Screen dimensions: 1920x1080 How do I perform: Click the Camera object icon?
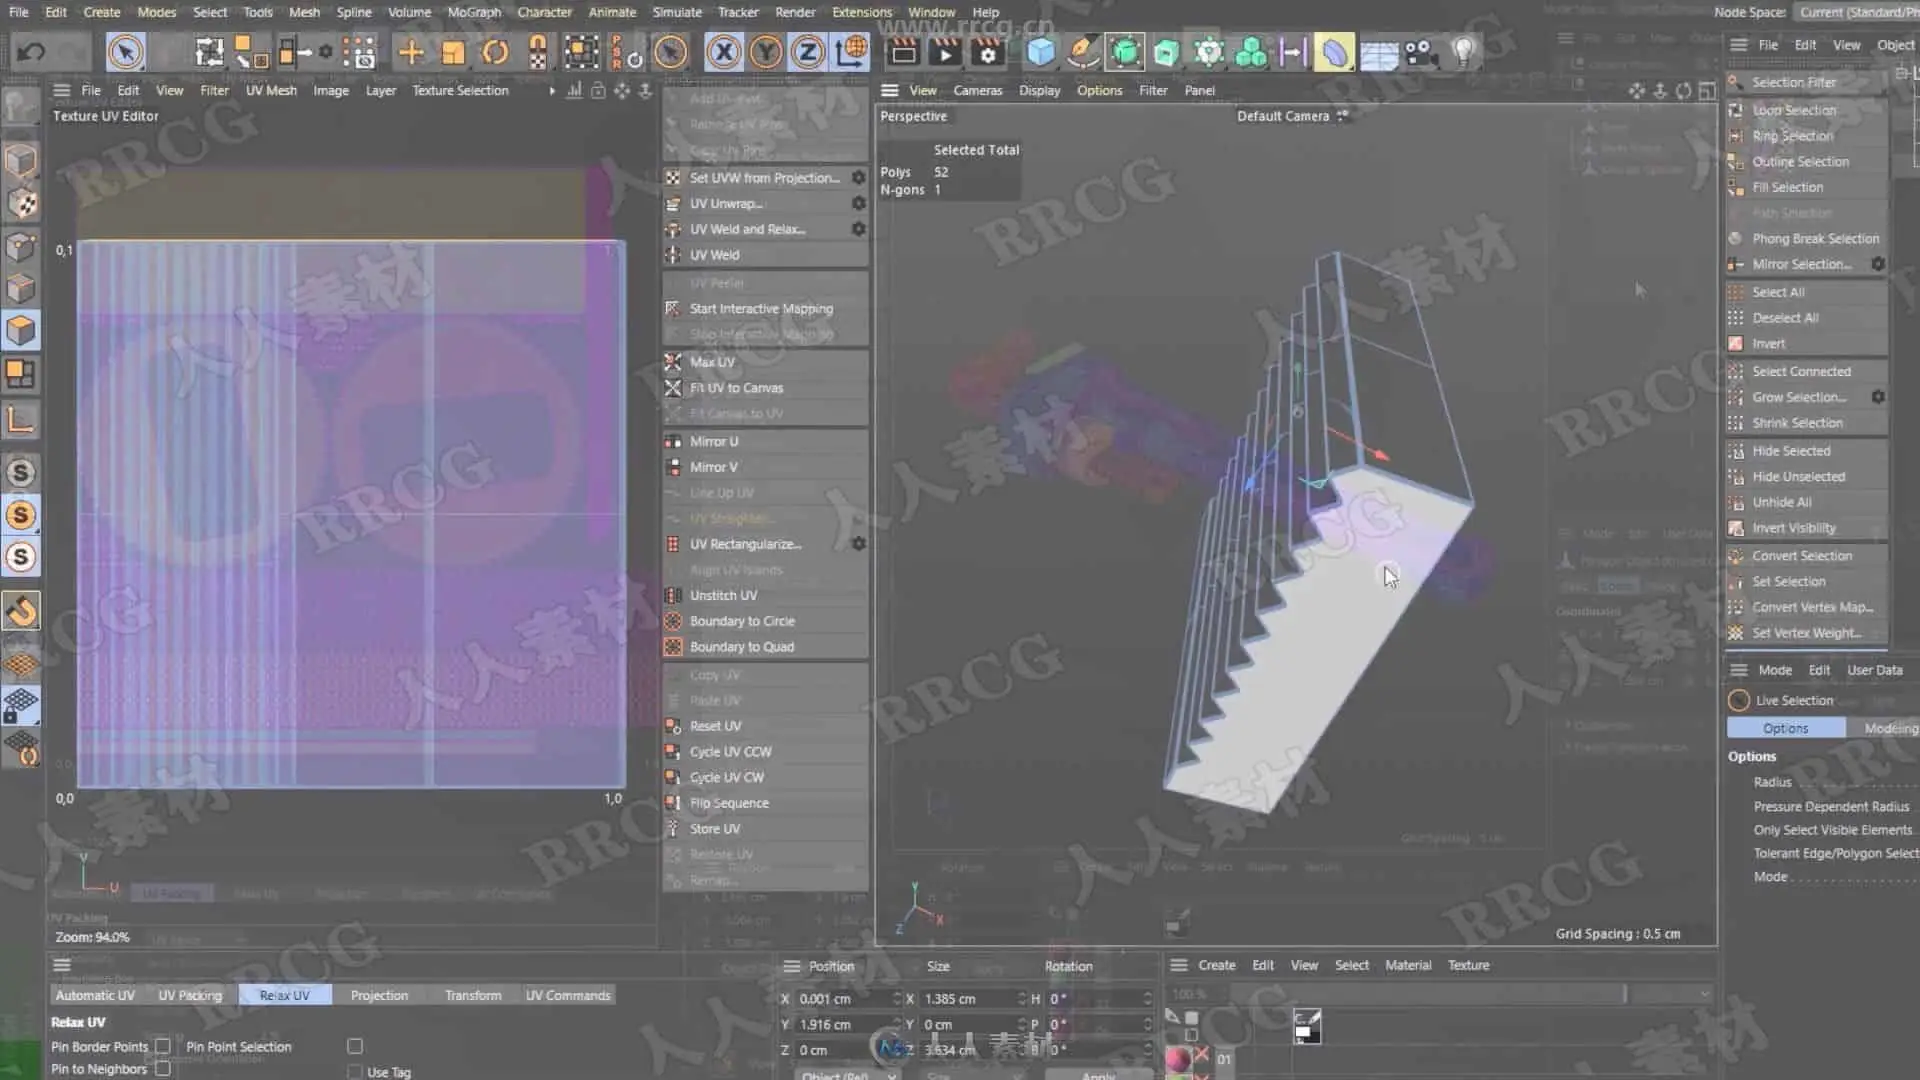pyautogui.click(x=1419, y=52)
